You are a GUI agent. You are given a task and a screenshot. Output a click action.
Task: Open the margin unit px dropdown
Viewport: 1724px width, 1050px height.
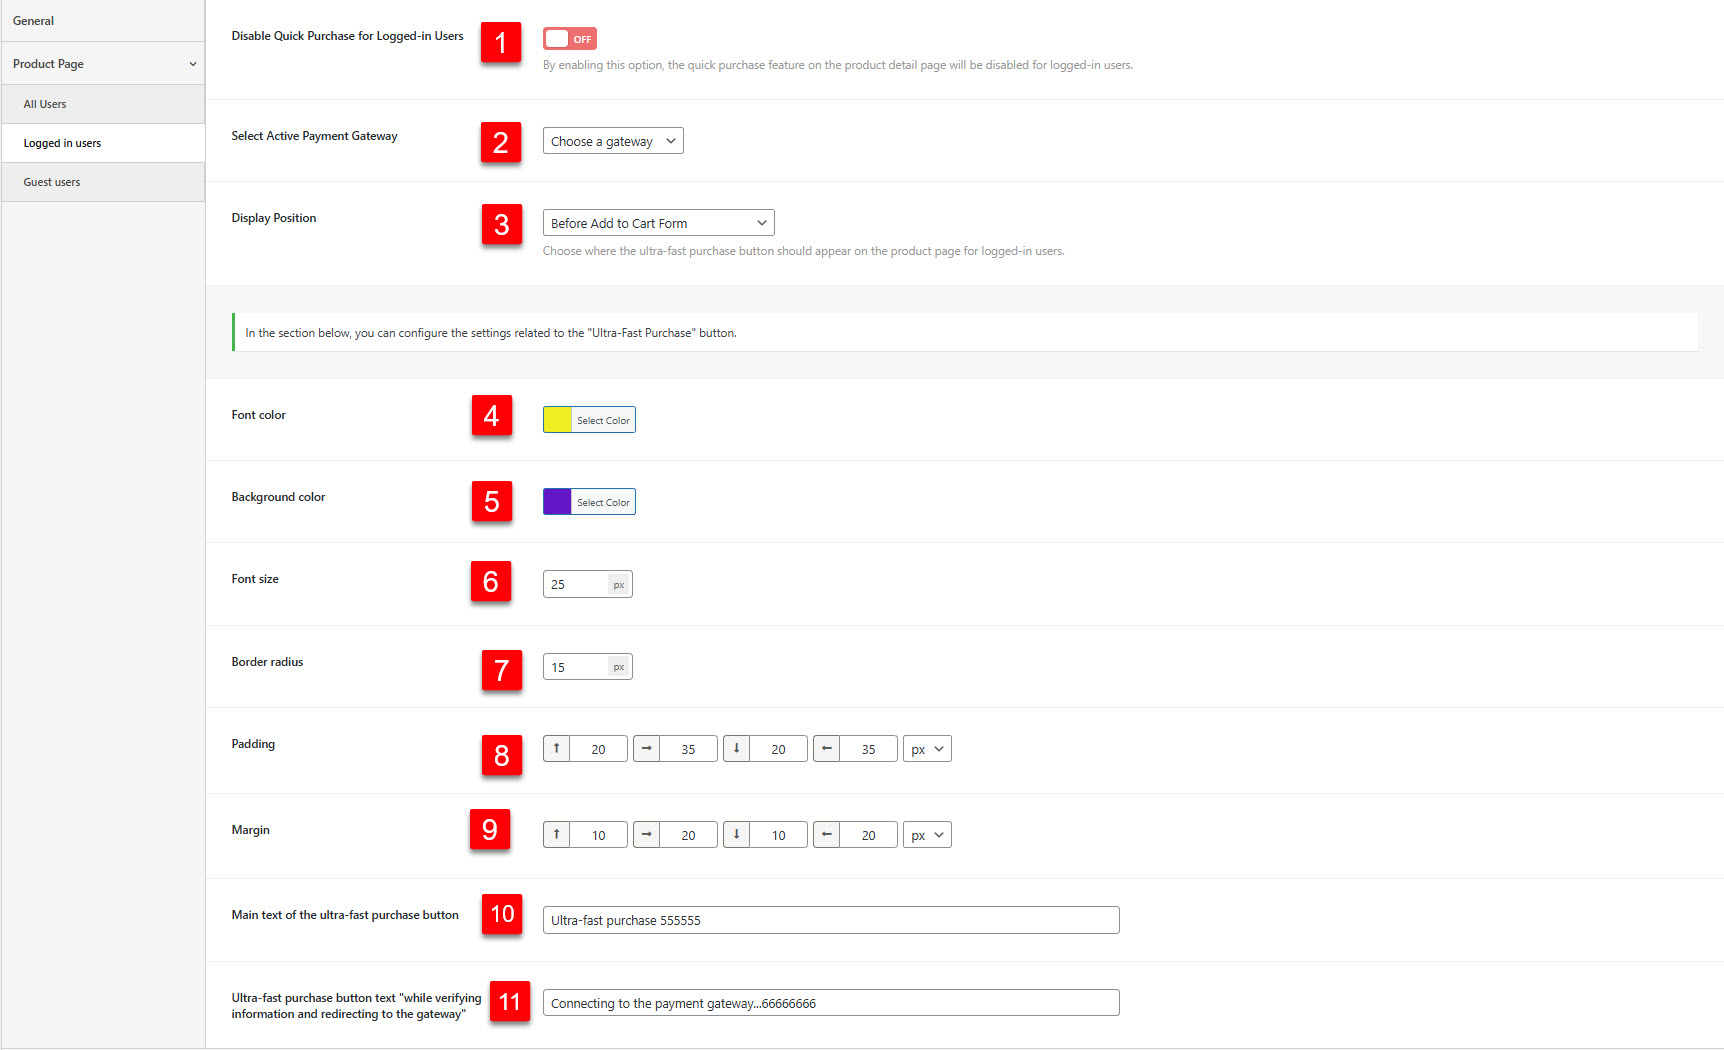tap(927, 835)
